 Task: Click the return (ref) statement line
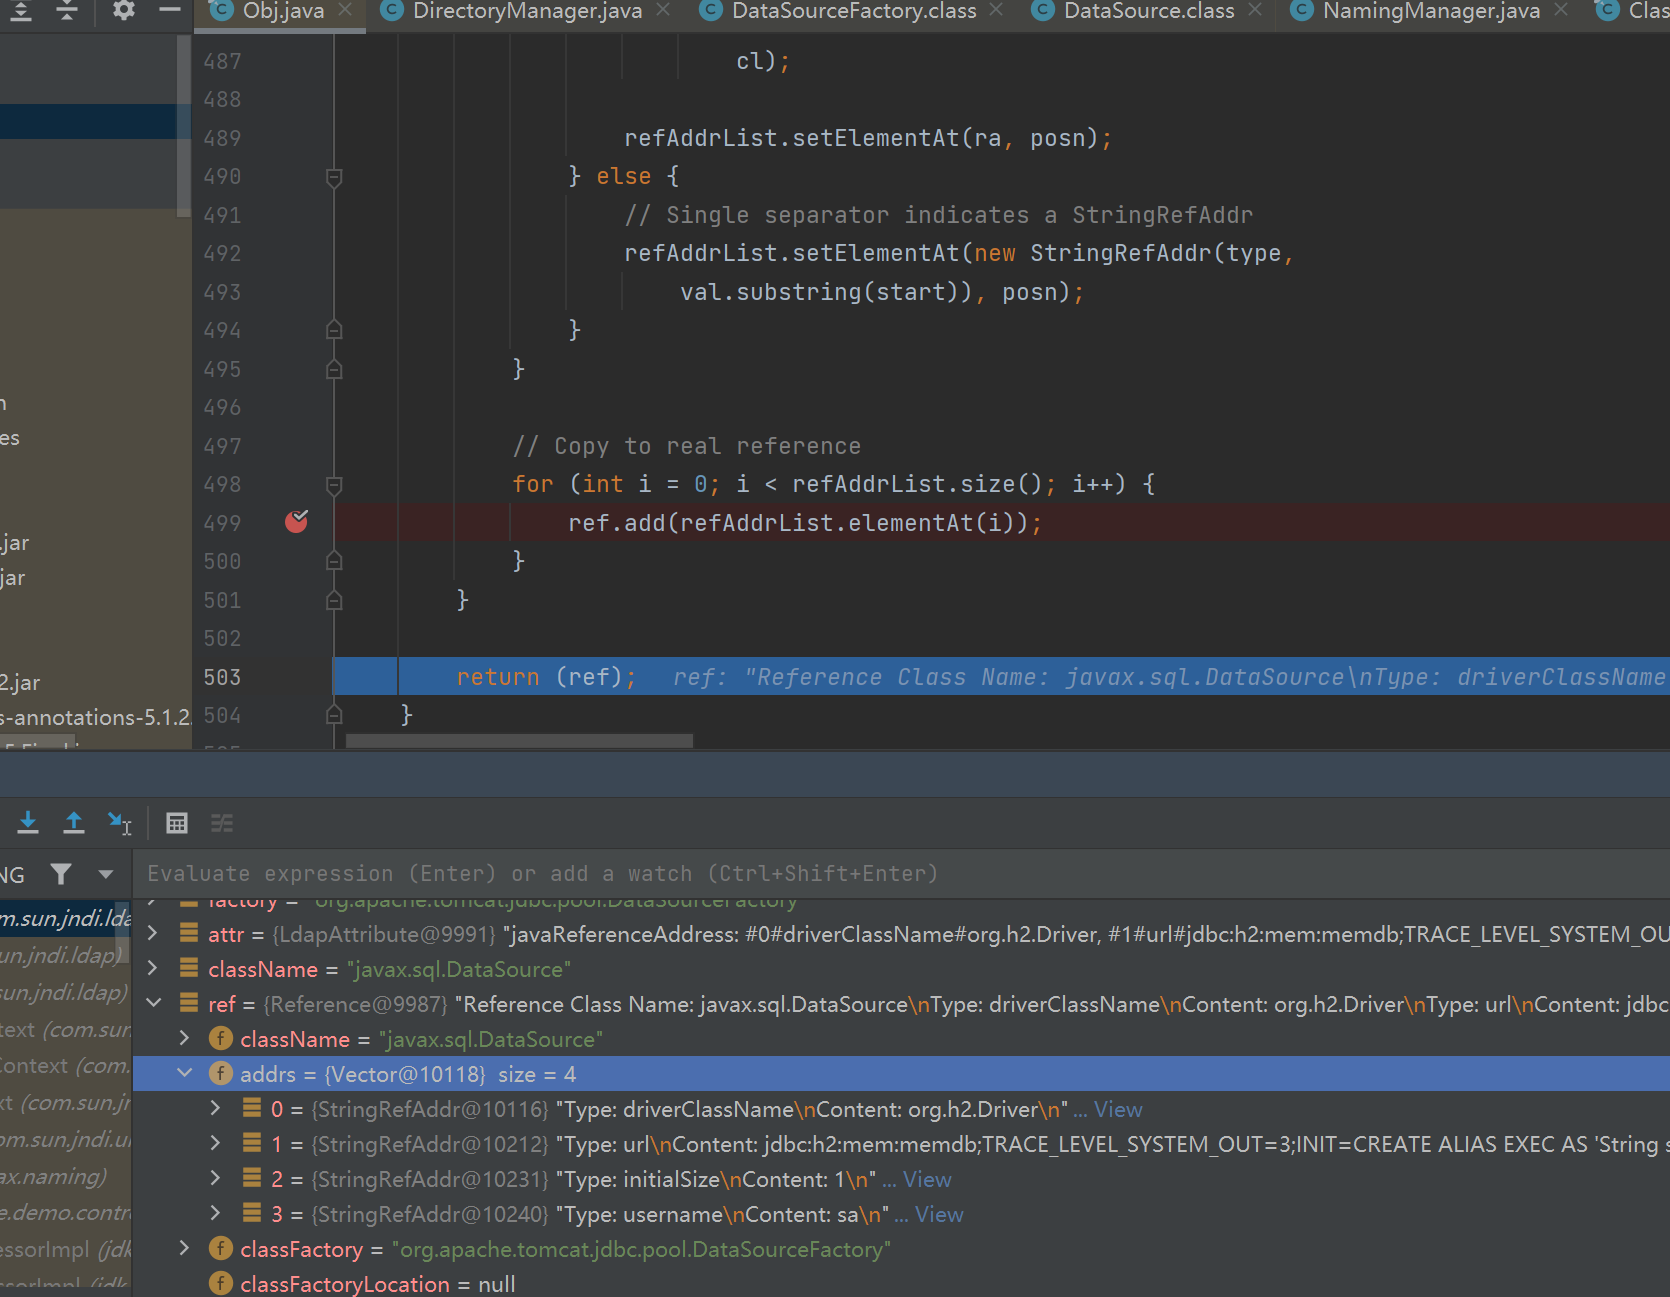[545, 677]
